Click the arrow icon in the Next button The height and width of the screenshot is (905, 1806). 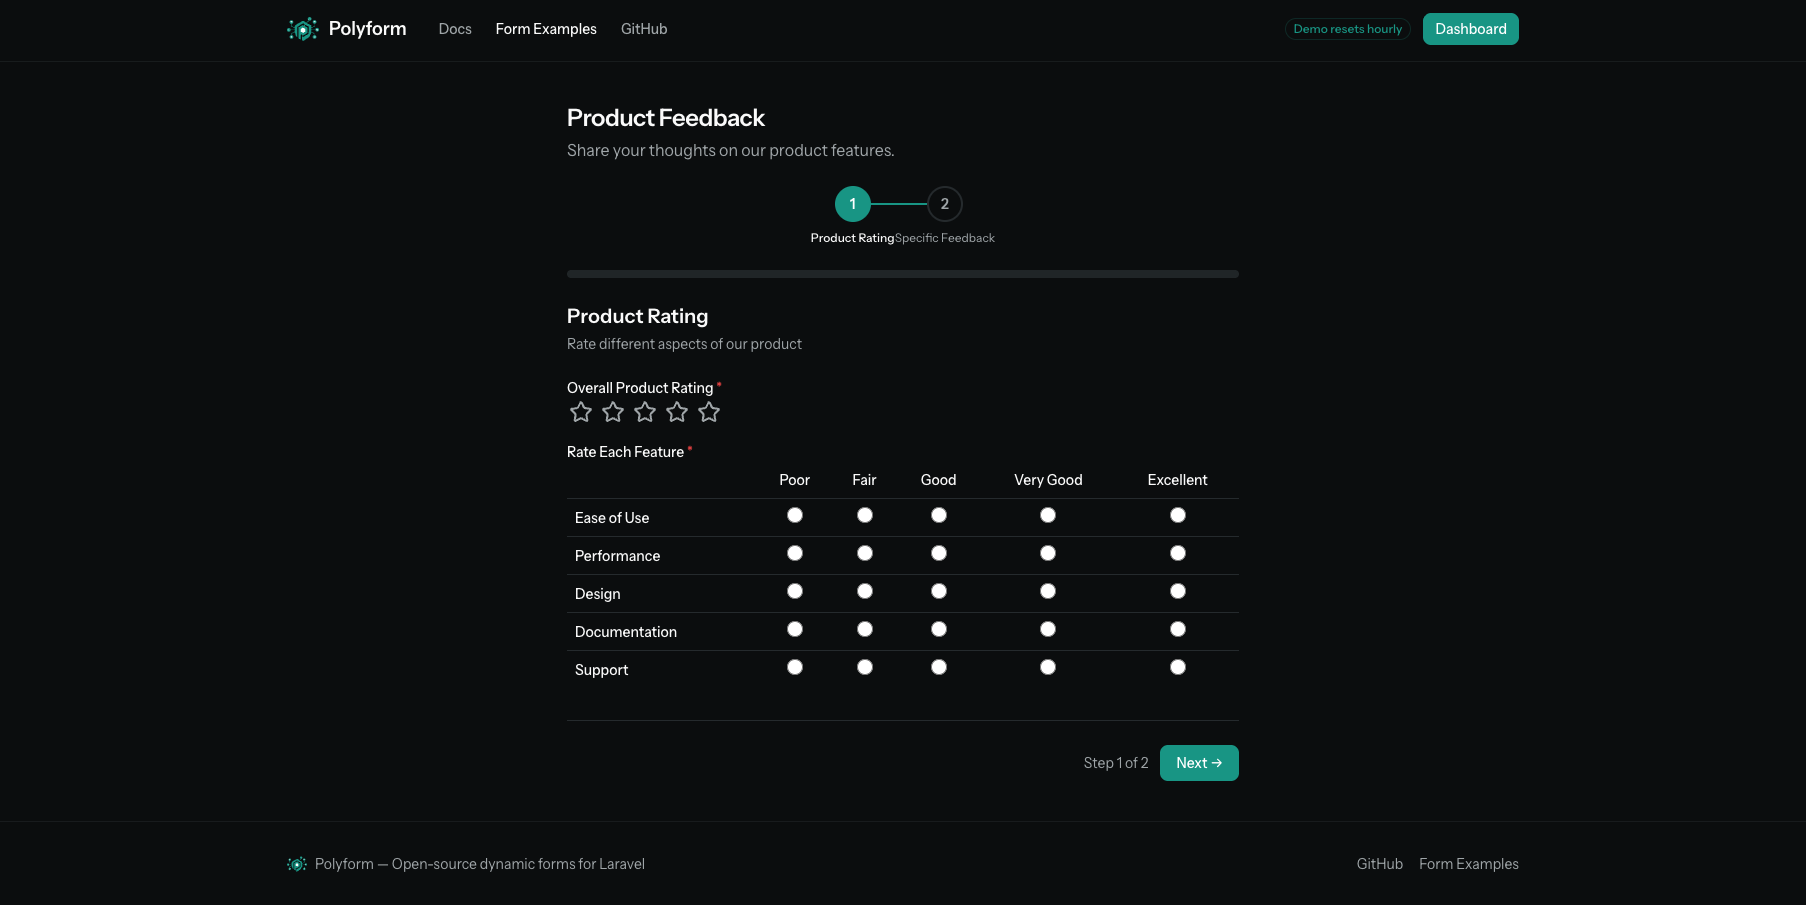coord(1218,762)
